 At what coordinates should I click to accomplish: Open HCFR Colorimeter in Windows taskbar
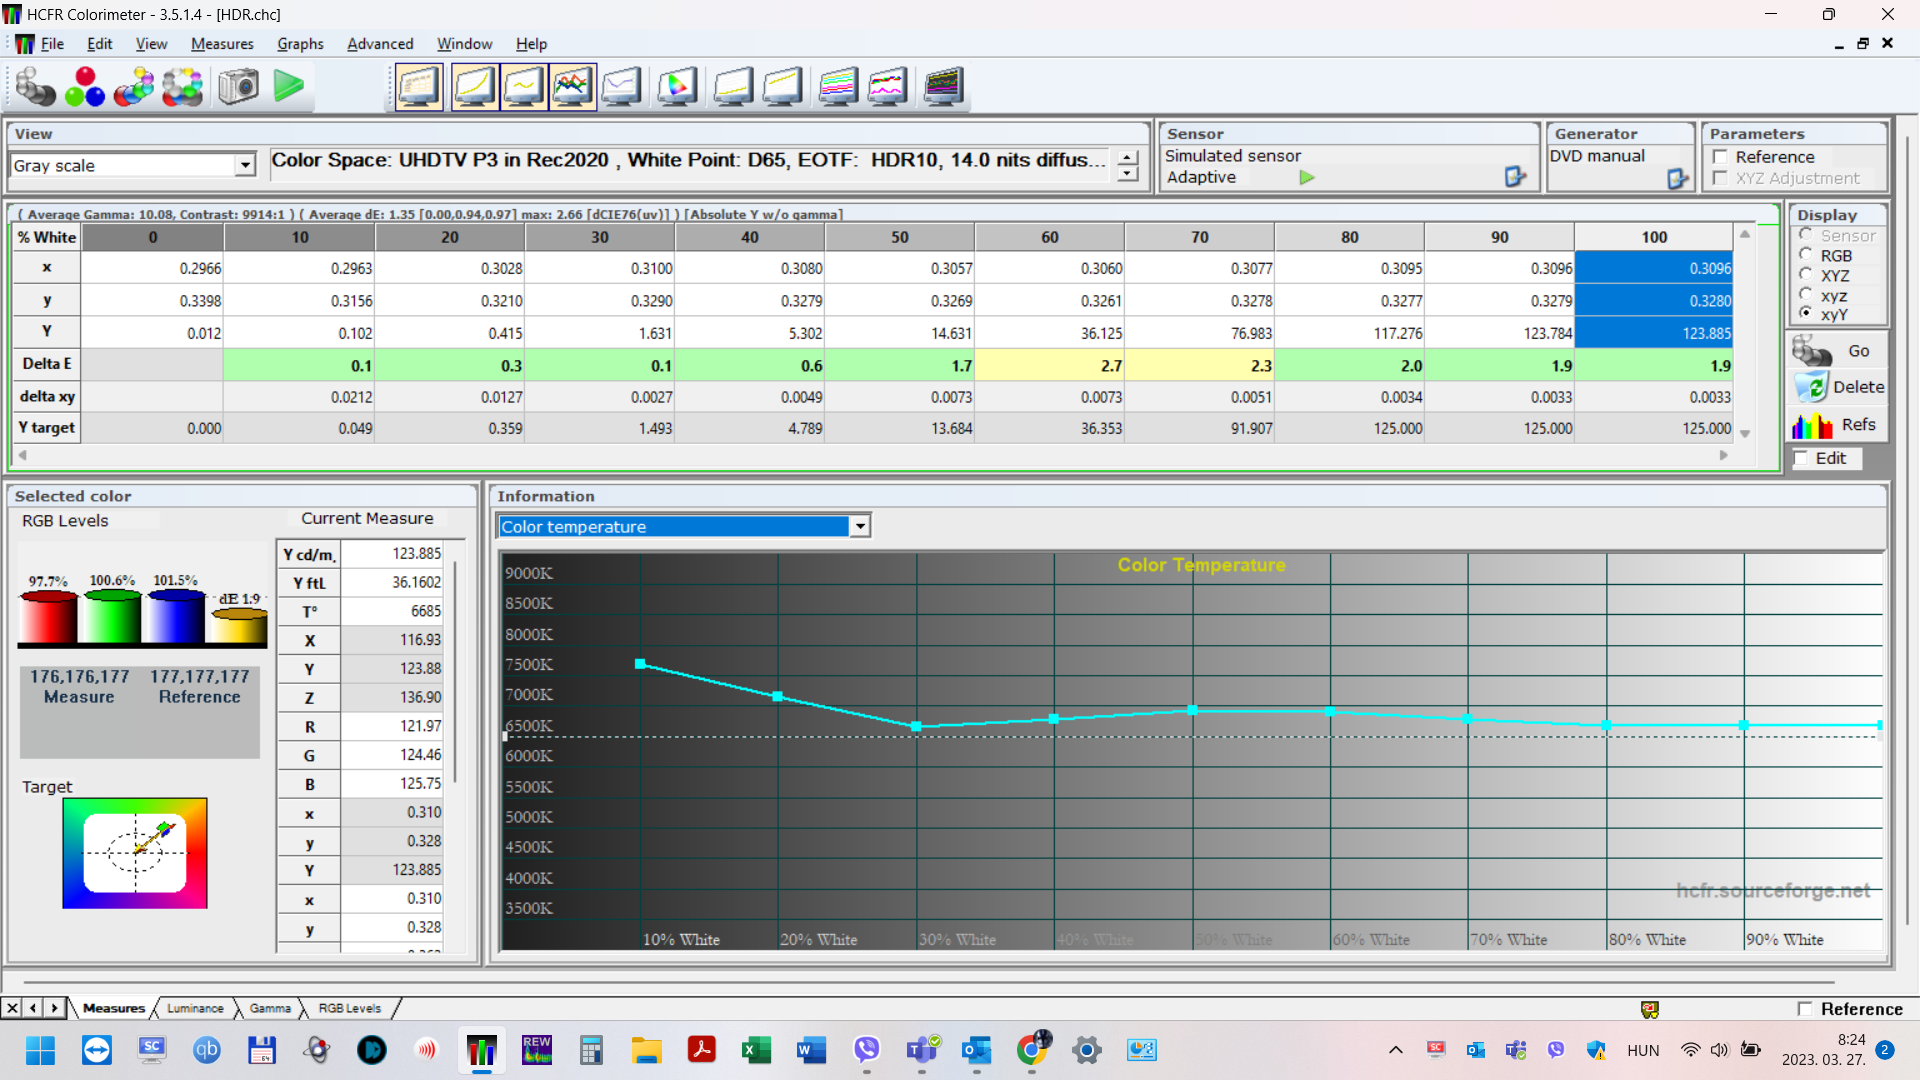click(482, 1050)
